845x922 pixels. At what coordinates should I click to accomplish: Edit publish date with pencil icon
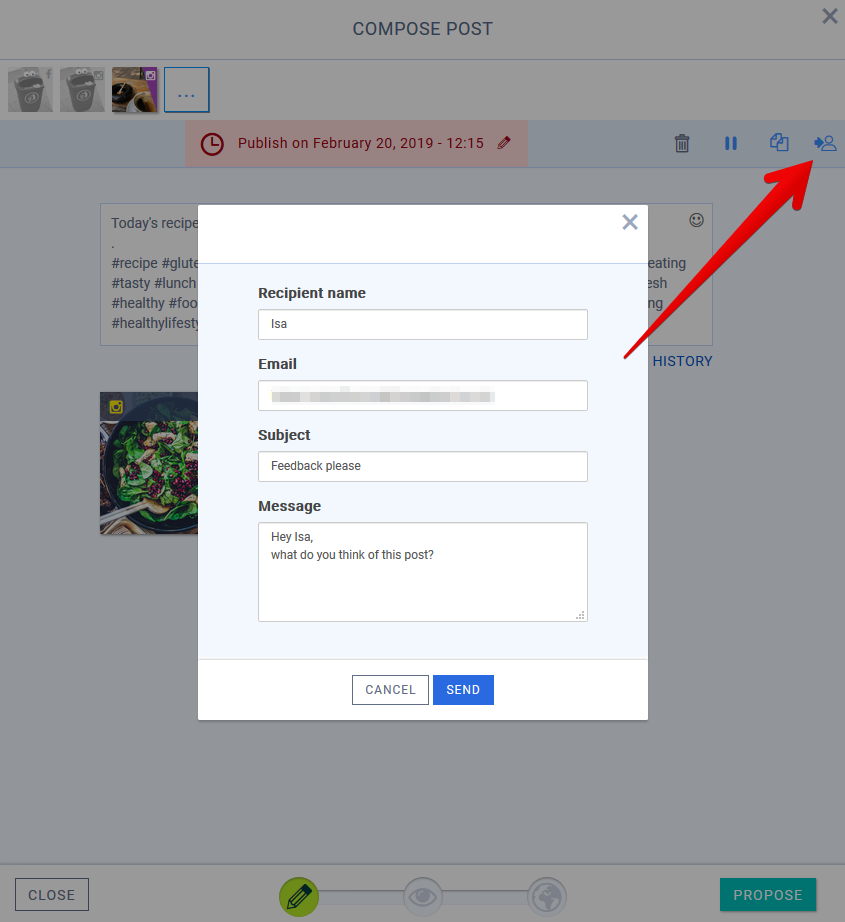point(504,143)
